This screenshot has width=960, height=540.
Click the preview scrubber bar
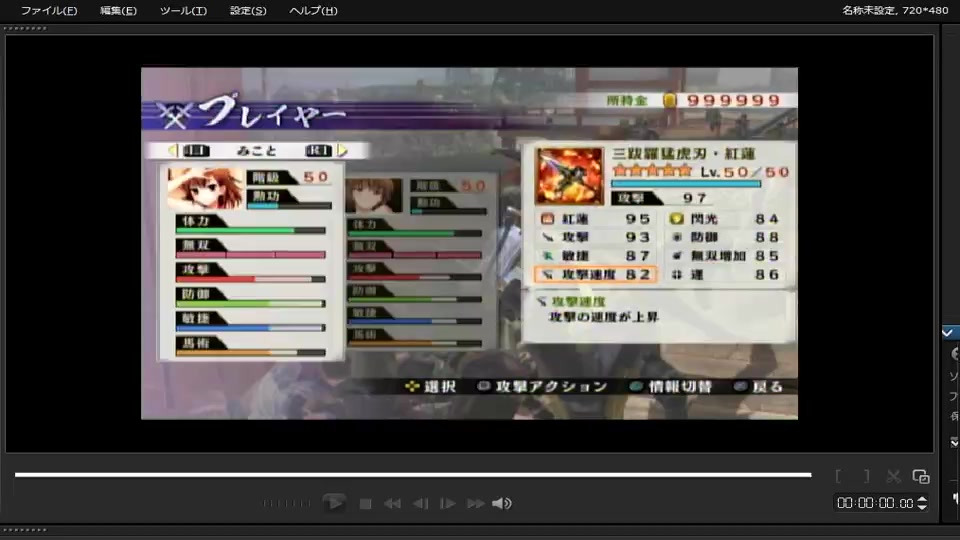413,474
